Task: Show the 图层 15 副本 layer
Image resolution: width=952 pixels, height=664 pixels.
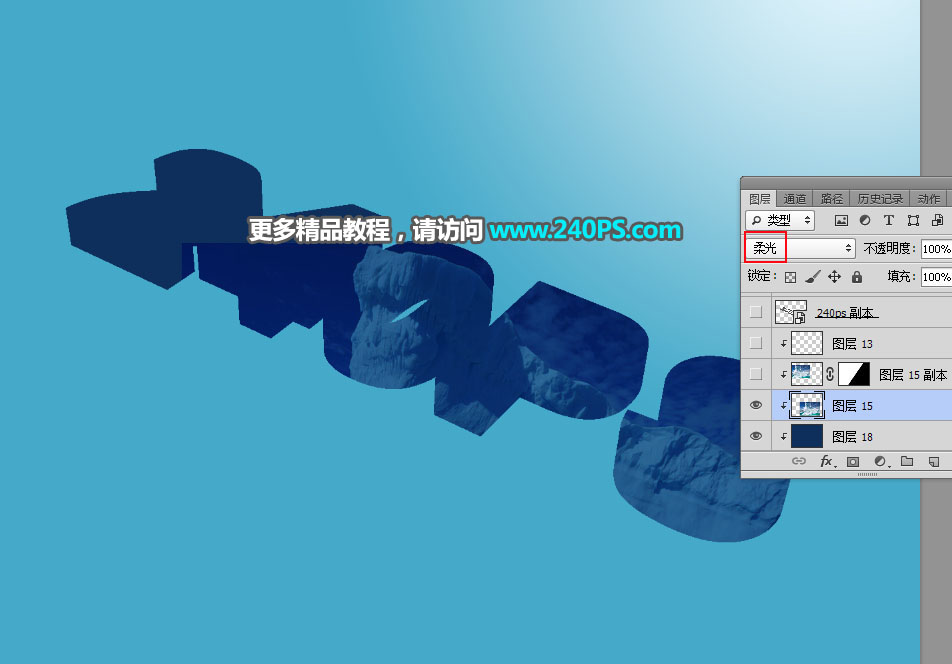Action: coord(756,374)
